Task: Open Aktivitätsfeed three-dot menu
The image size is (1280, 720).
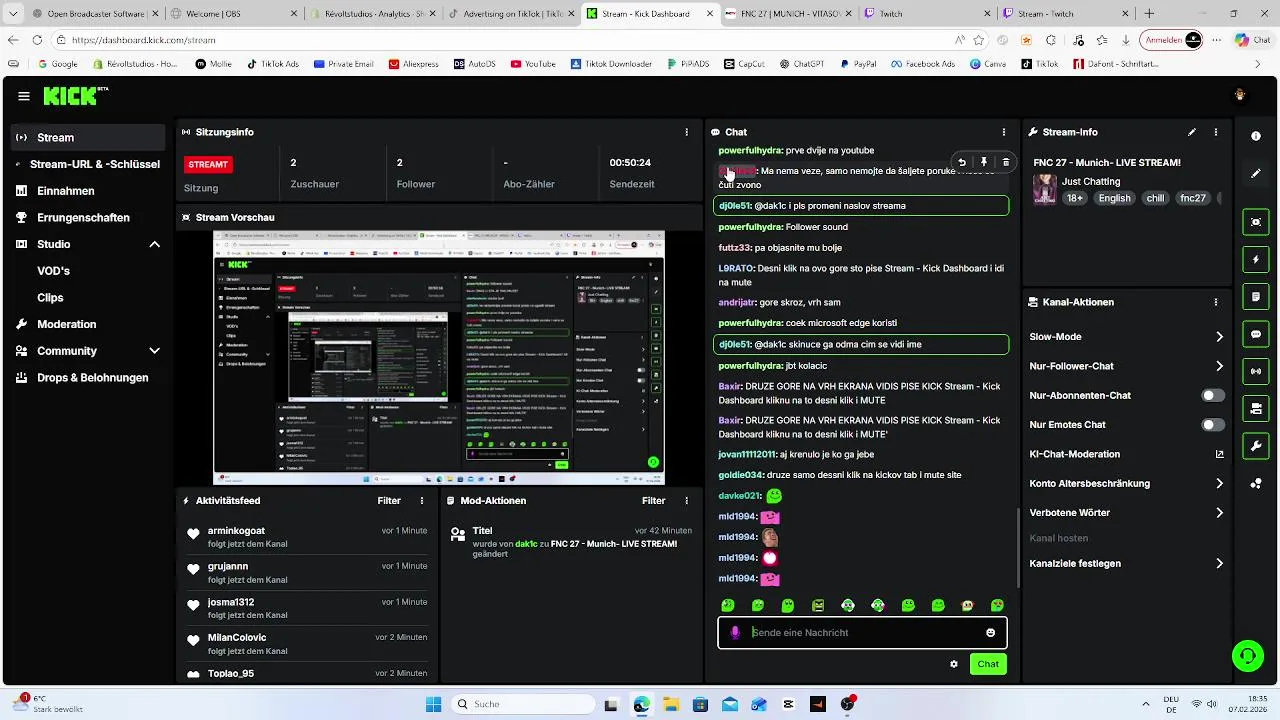Action: [x=421, y=501]
